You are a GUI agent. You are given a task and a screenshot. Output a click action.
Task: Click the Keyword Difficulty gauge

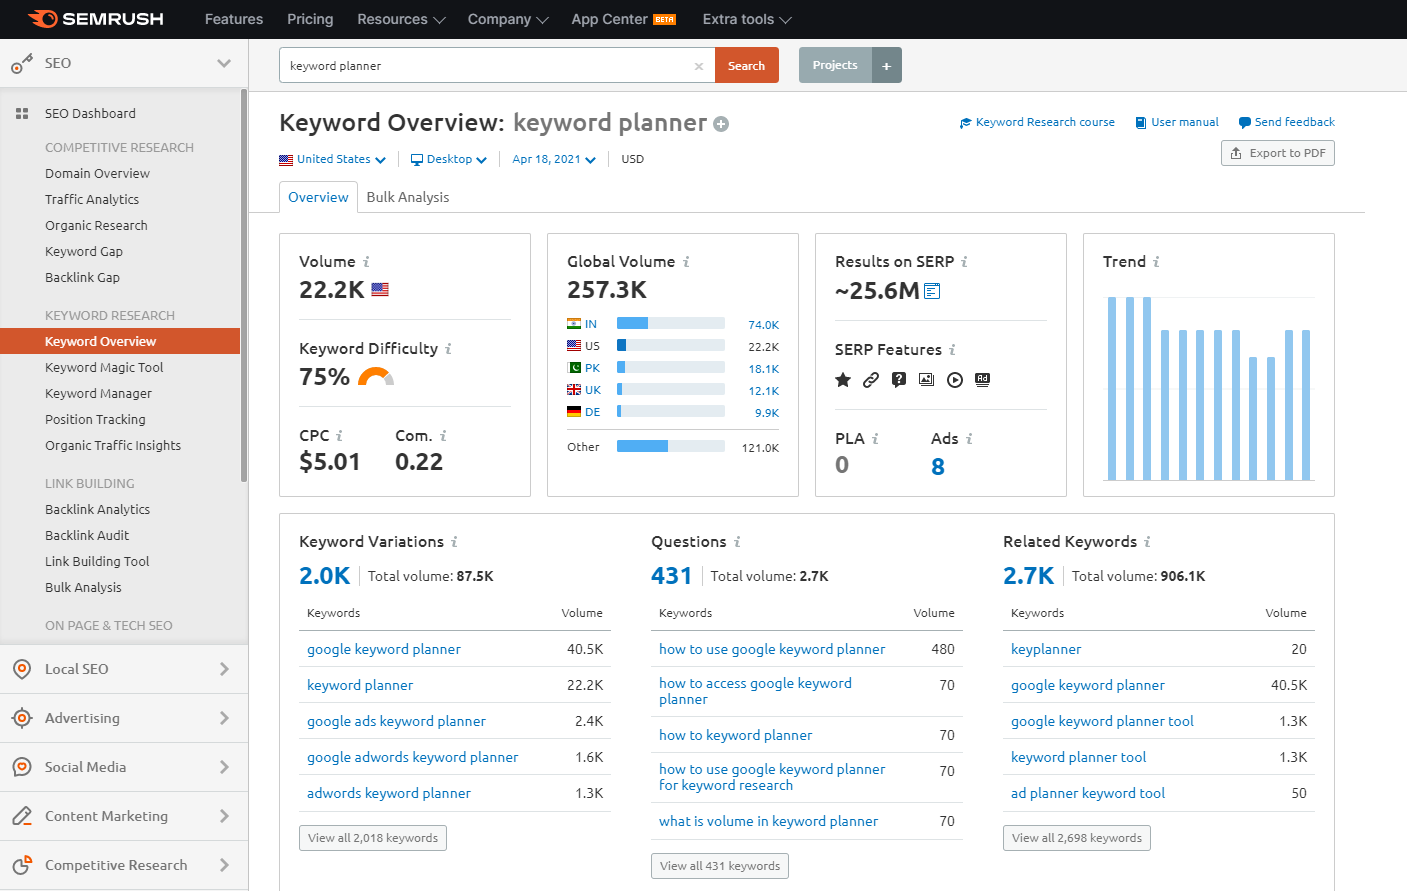click(376, 377)
